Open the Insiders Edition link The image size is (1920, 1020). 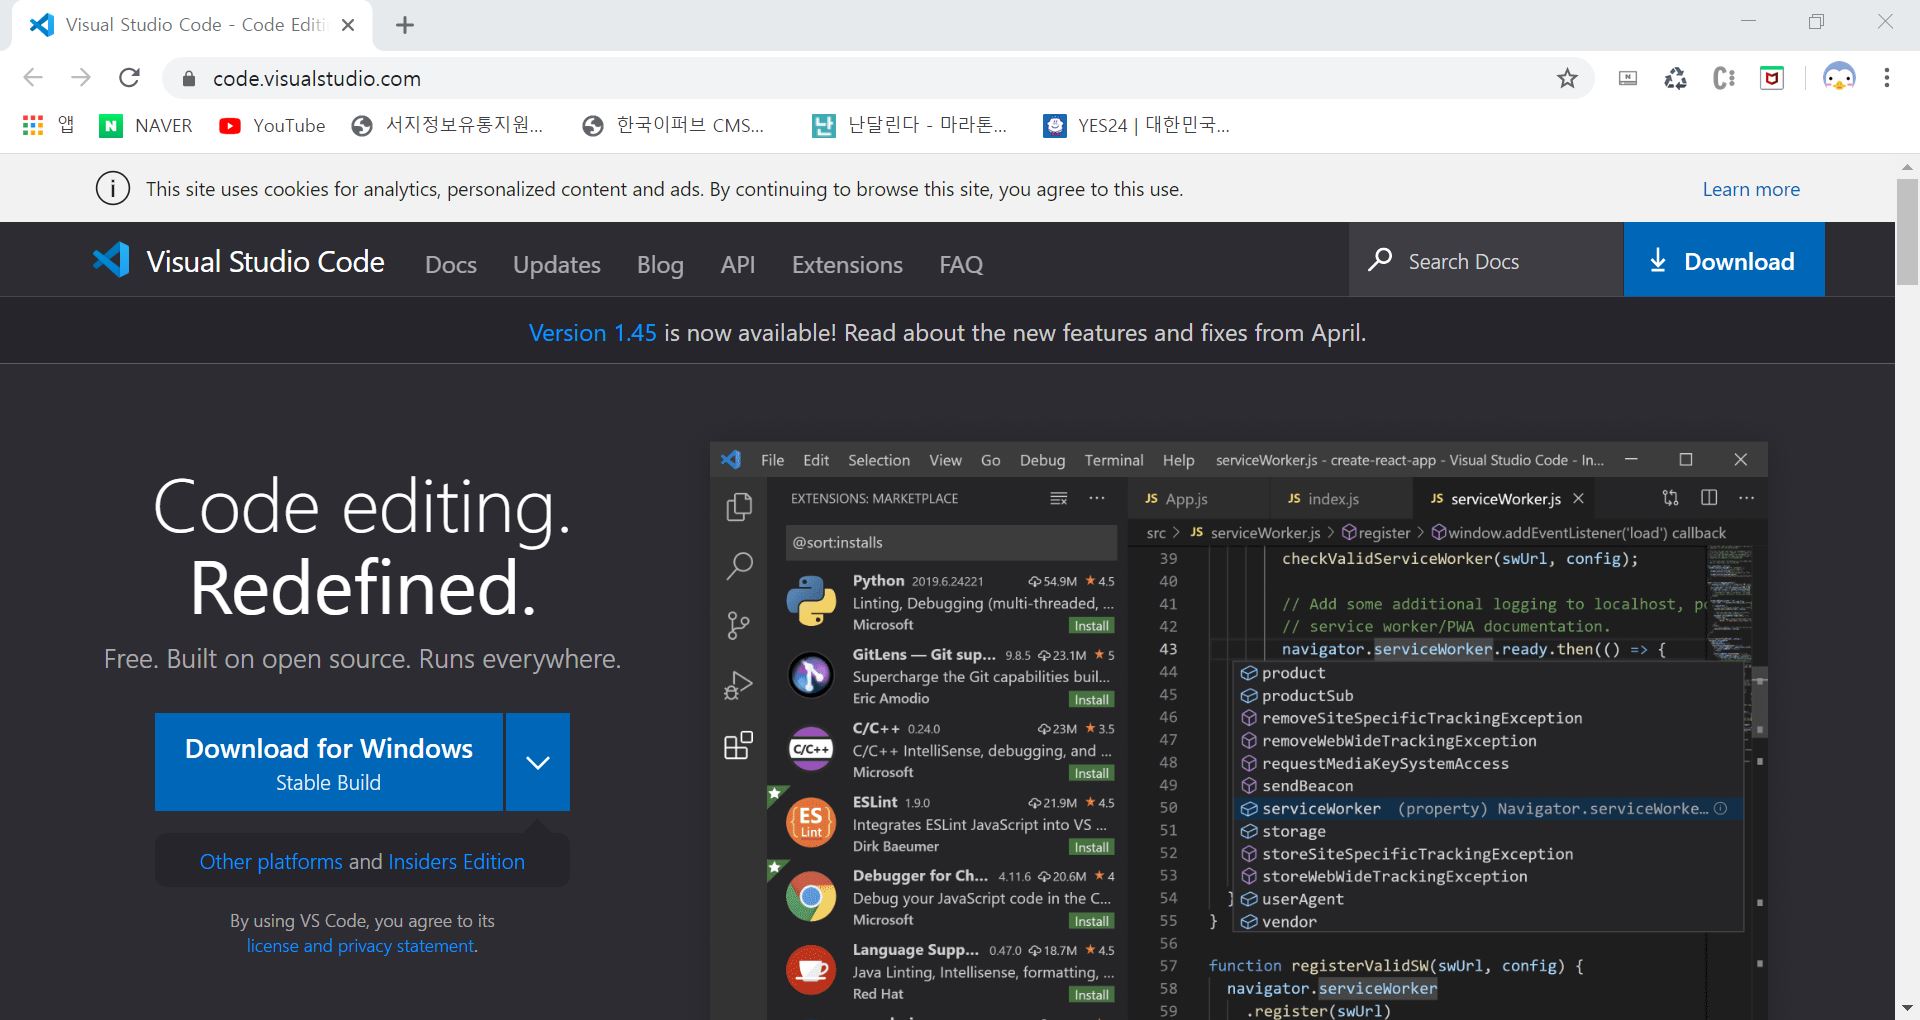456,861
